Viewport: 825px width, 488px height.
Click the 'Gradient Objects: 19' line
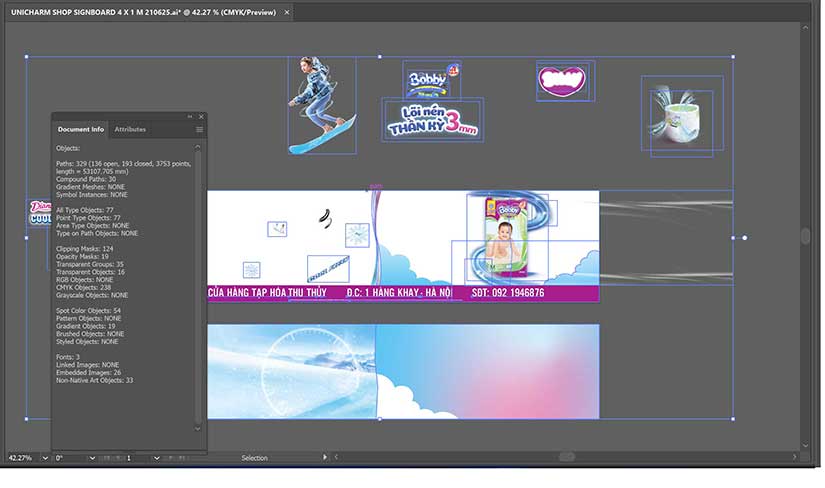[86, 326]
